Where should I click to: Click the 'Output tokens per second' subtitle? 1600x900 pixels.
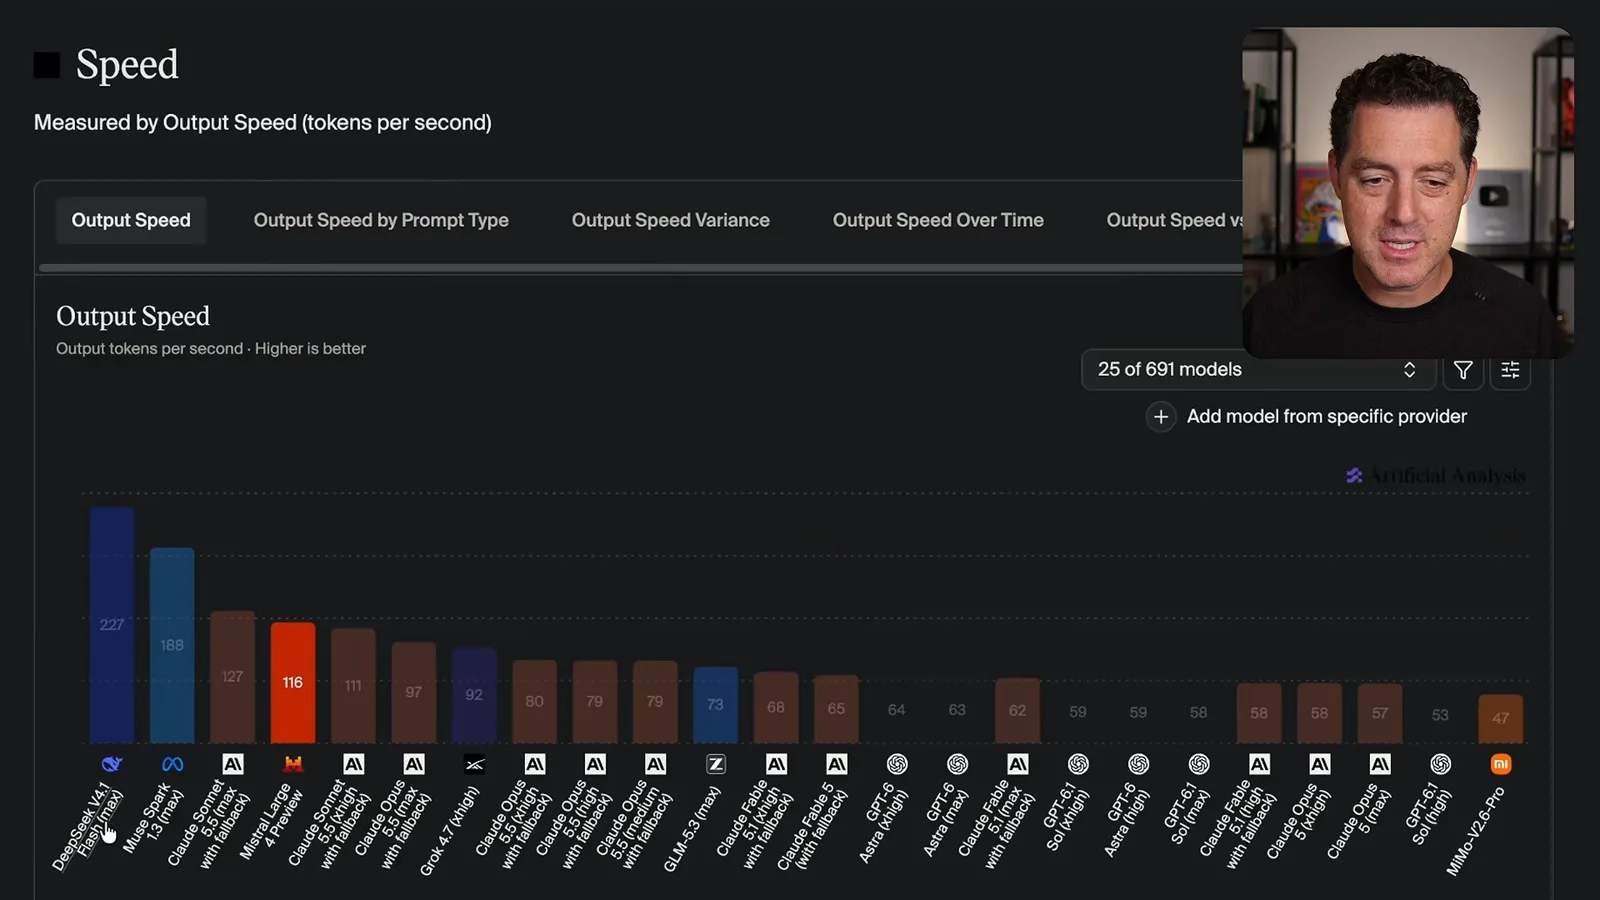(149, 348)
